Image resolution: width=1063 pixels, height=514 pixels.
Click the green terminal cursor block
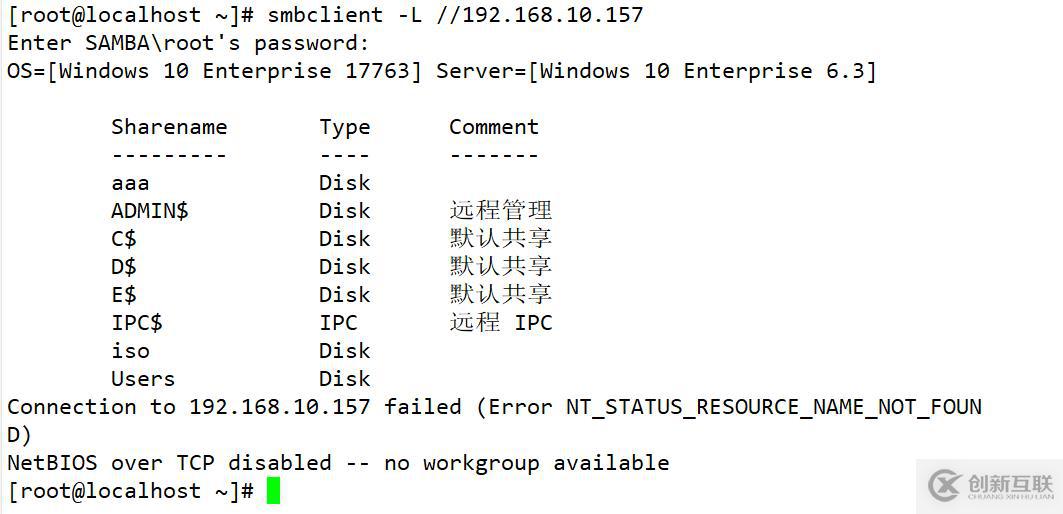click(273, 491)
